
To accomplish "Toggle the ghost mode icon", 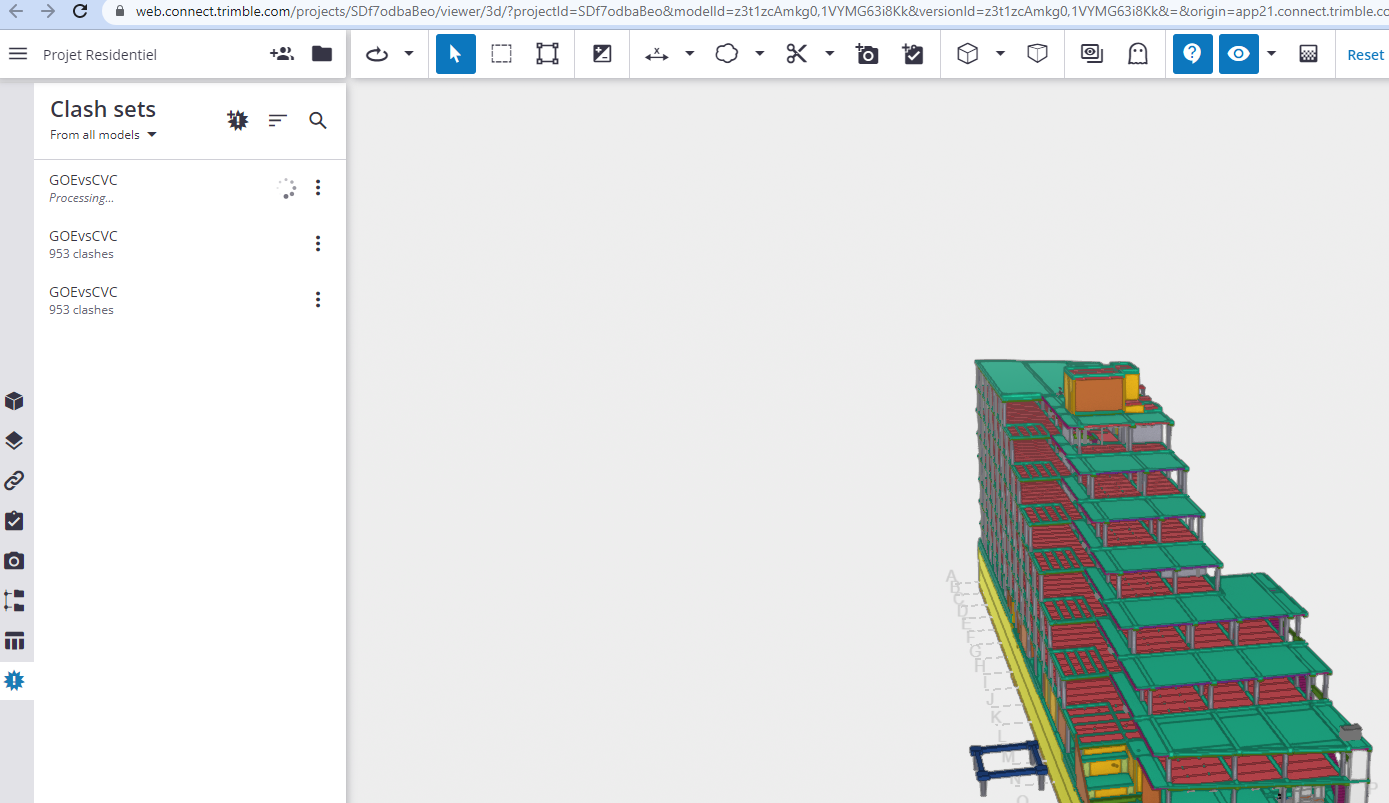I will click(1137, 54).
